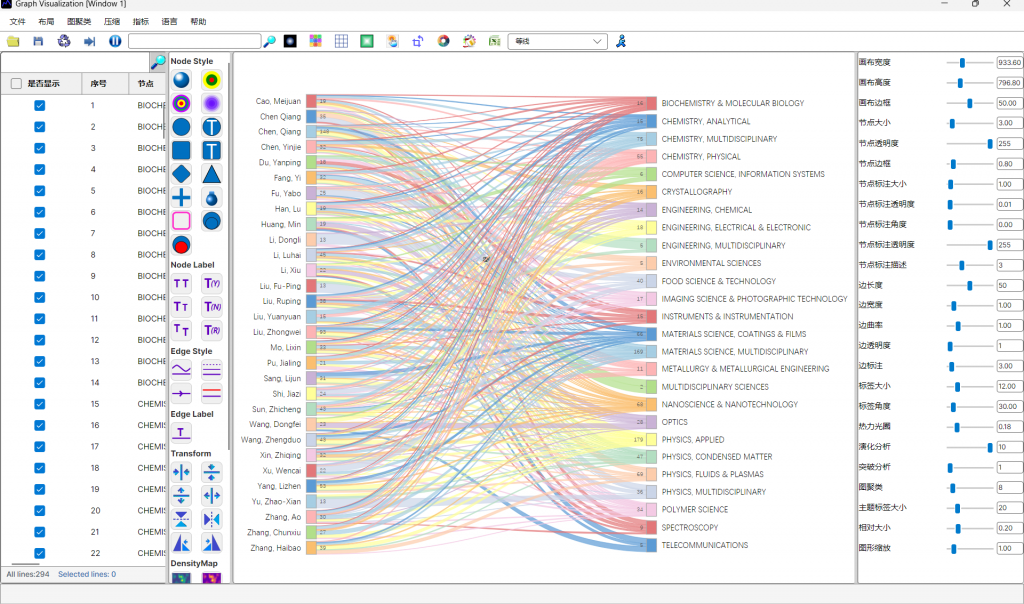Open the 等线 dropdown in toolbar
Image resolution: width=1024 pixels, height=604 pixels.
point(557,41)
